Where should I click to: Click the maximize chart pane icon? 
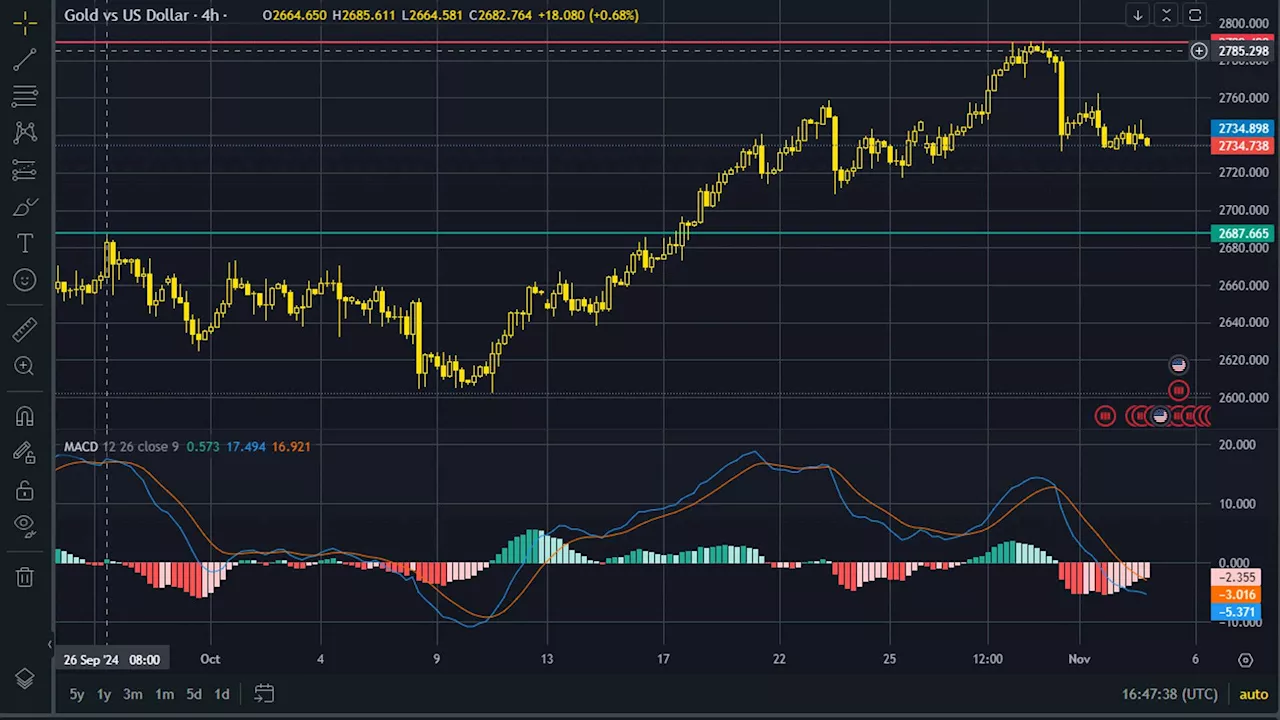click(x=1195, y=15)
